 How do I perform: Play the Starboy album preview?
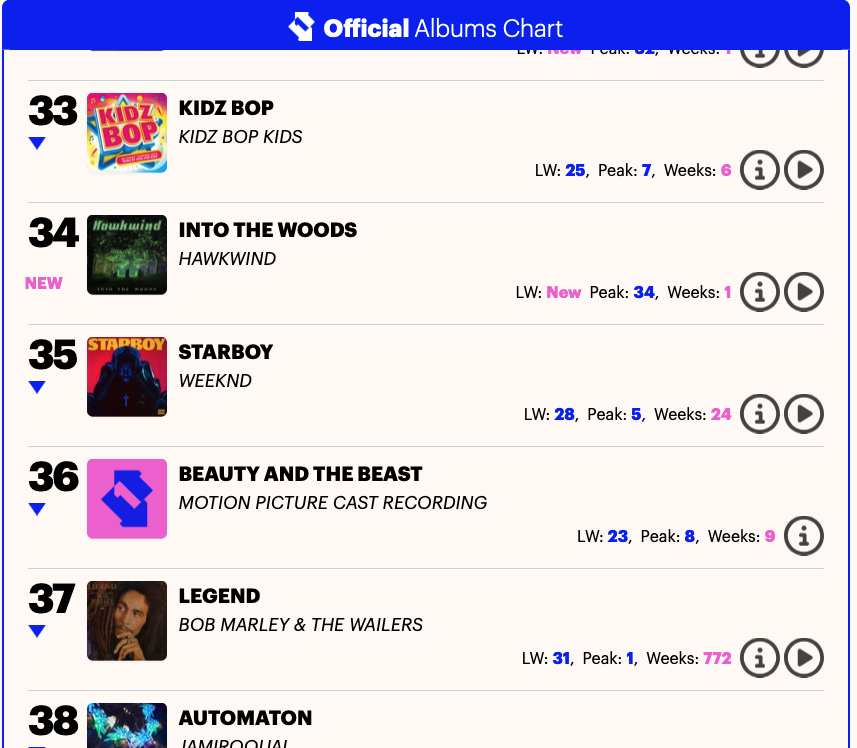point(804,414)
